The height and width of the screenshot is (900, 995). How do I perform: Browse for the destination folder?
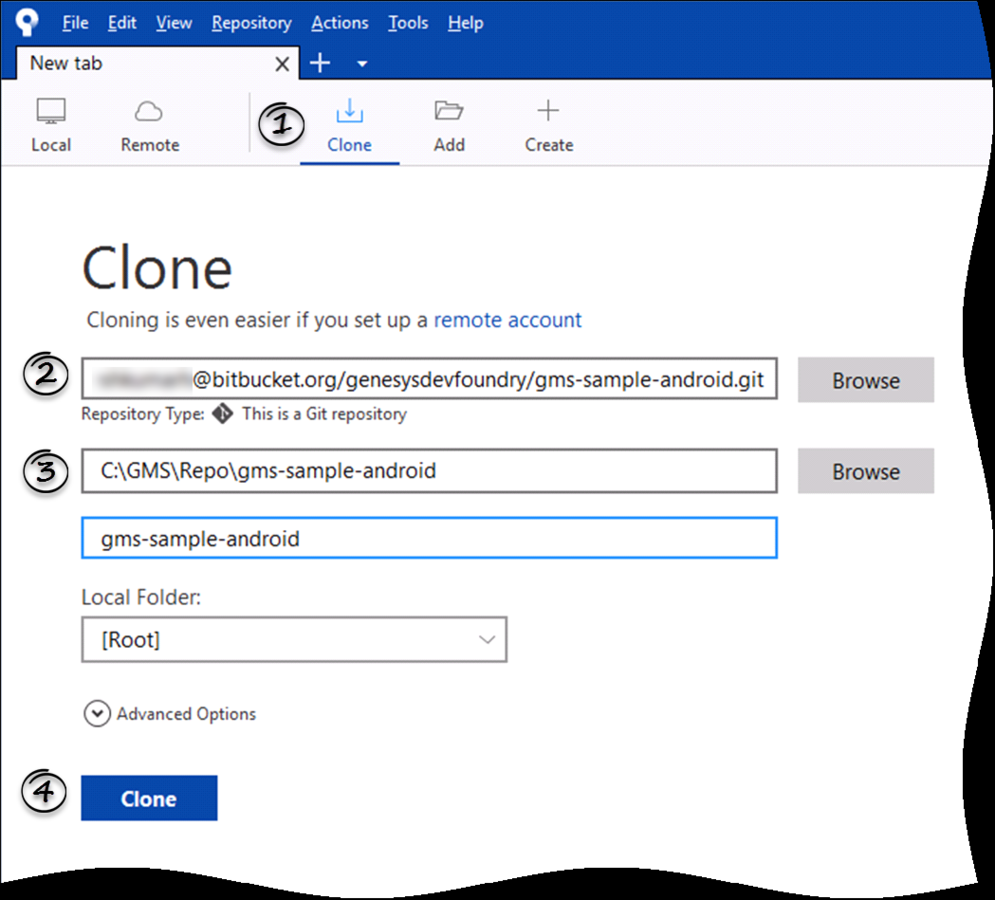coord(866,471)
